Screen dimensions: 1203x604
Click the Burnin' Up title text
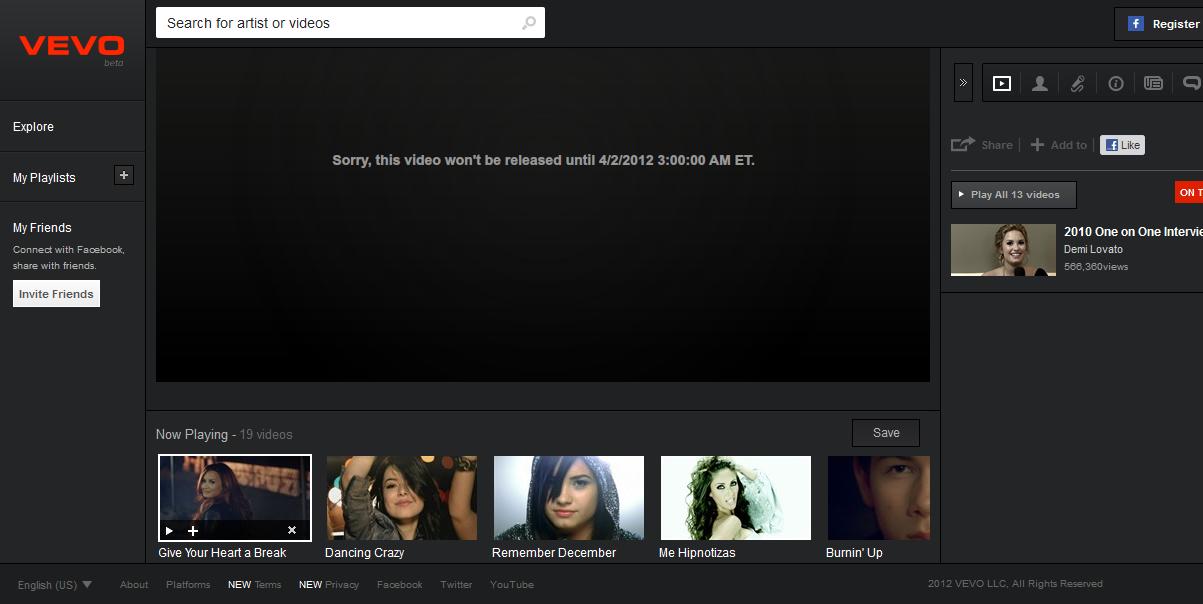tap(854, 553)
